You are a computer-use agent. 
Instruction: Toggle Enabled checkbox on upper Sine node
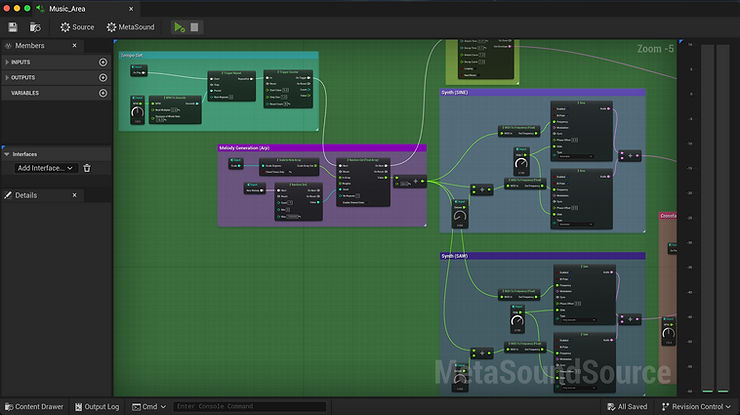(x=568, y=109)
